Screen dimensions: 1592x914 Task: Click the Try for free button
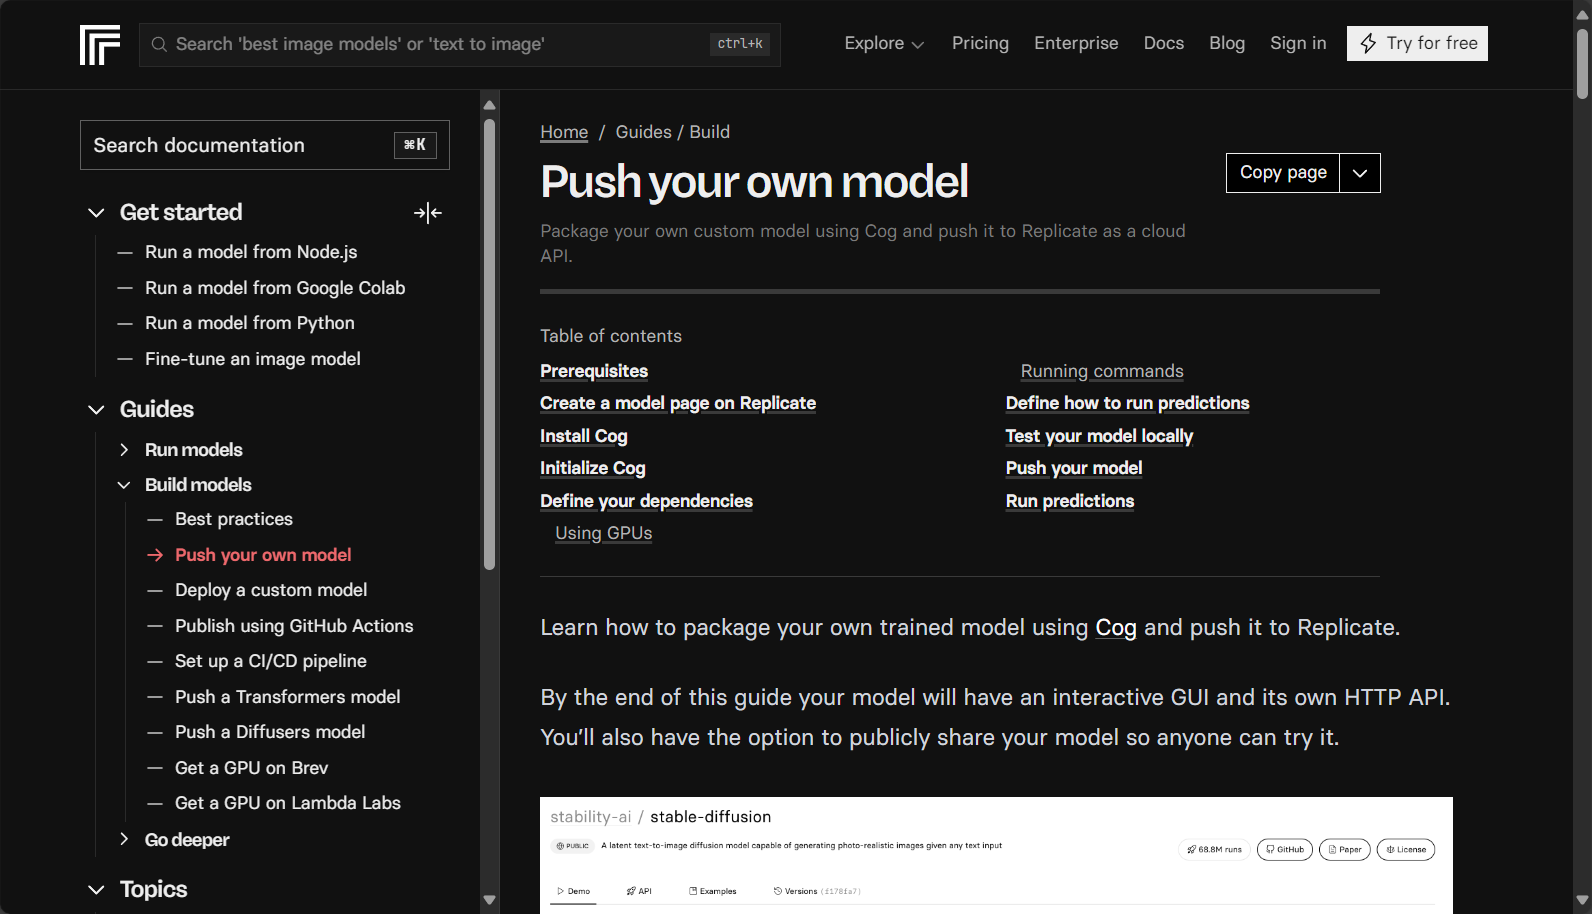(1417, 43)
